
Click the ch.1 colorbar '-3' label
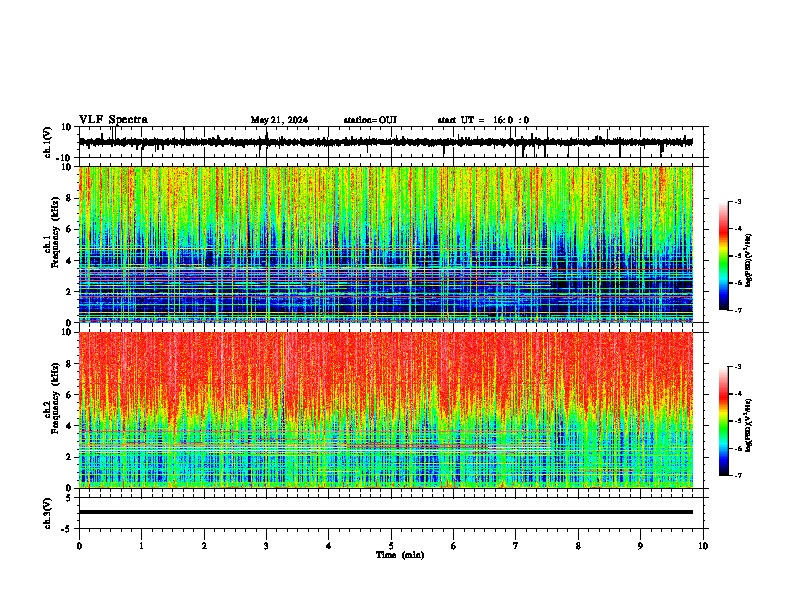[737, 201]
